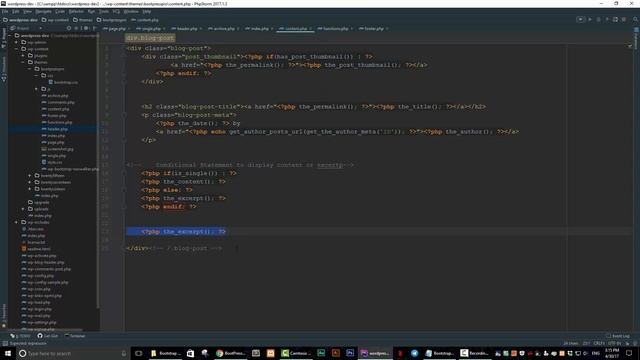
Task: Expand the wp-admin folder
Action: pos(17,42)
